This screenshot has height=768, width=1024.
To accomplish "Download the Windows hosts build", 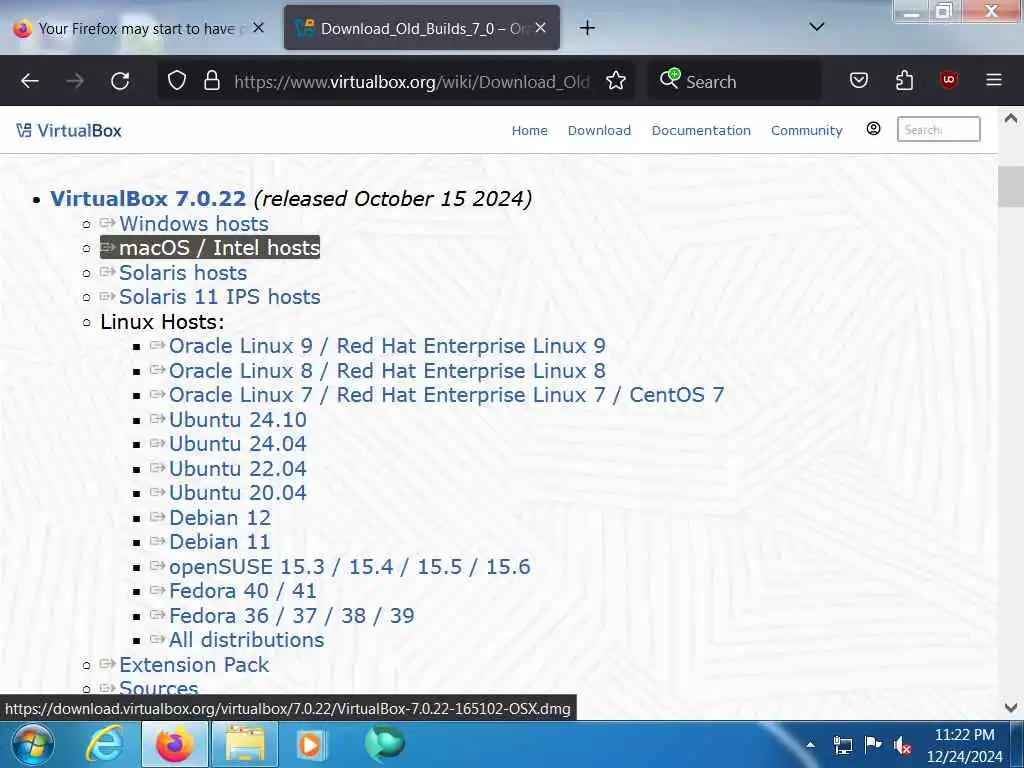I will click(x=193, y=223).
